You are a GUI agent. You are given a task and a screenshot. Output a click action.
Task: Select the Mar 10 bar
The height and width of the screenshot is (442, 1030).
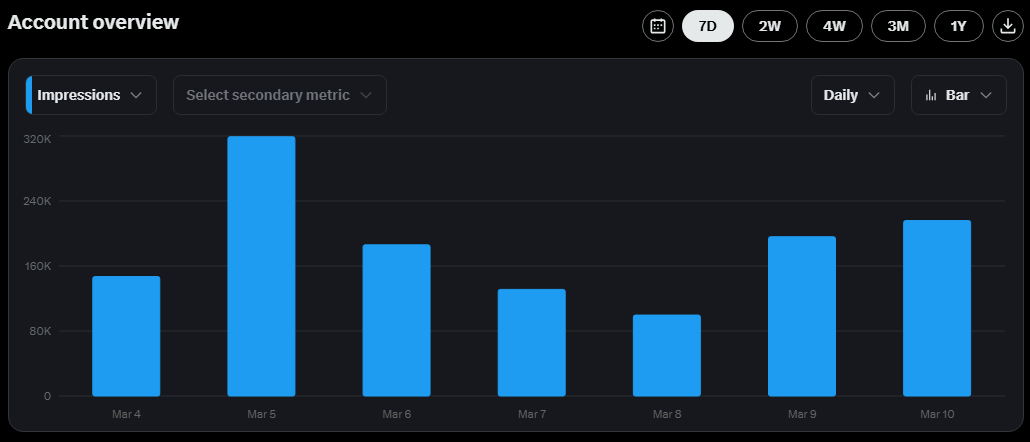(x=937, y=308)
